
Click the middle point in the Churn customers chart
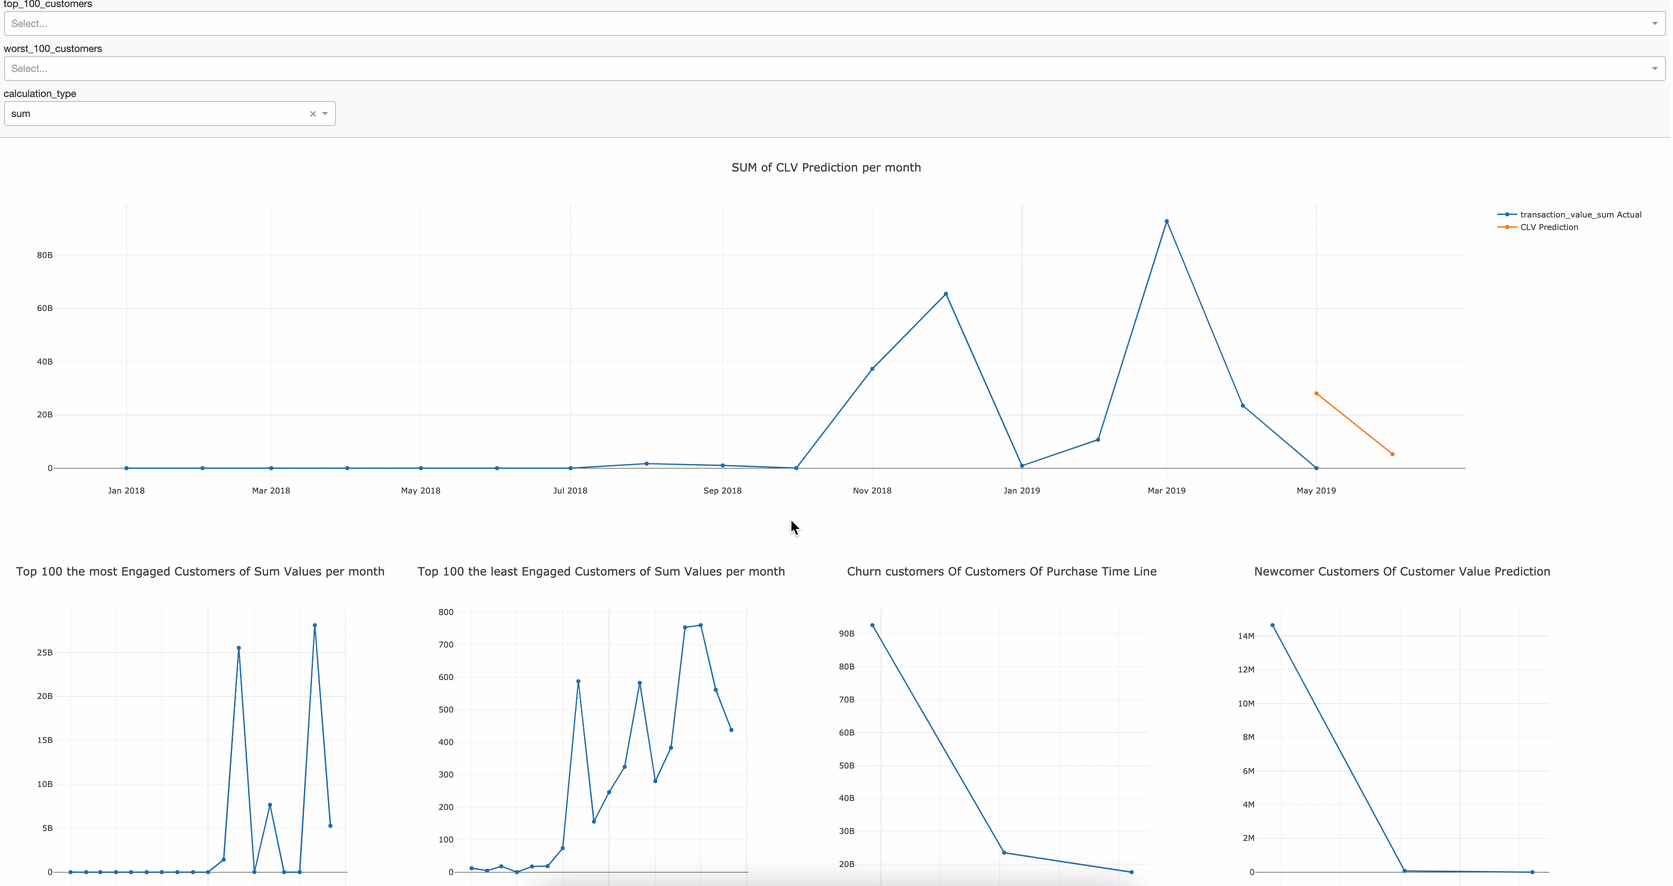tap(1004, 853)
